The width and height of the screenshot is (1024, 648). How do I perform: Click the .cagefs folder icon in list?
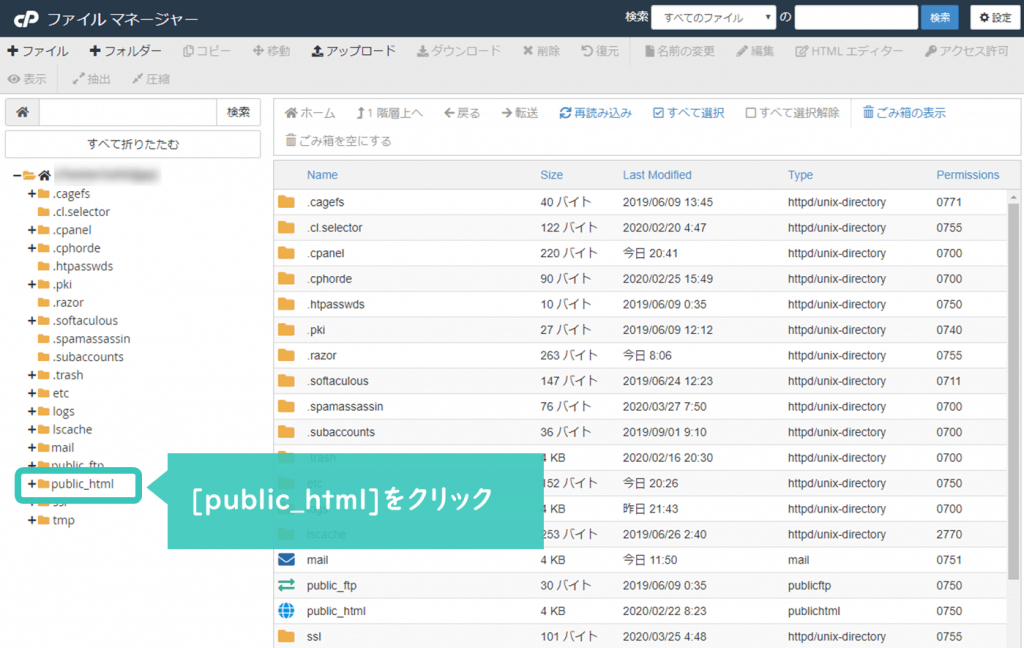coord(286,202)
